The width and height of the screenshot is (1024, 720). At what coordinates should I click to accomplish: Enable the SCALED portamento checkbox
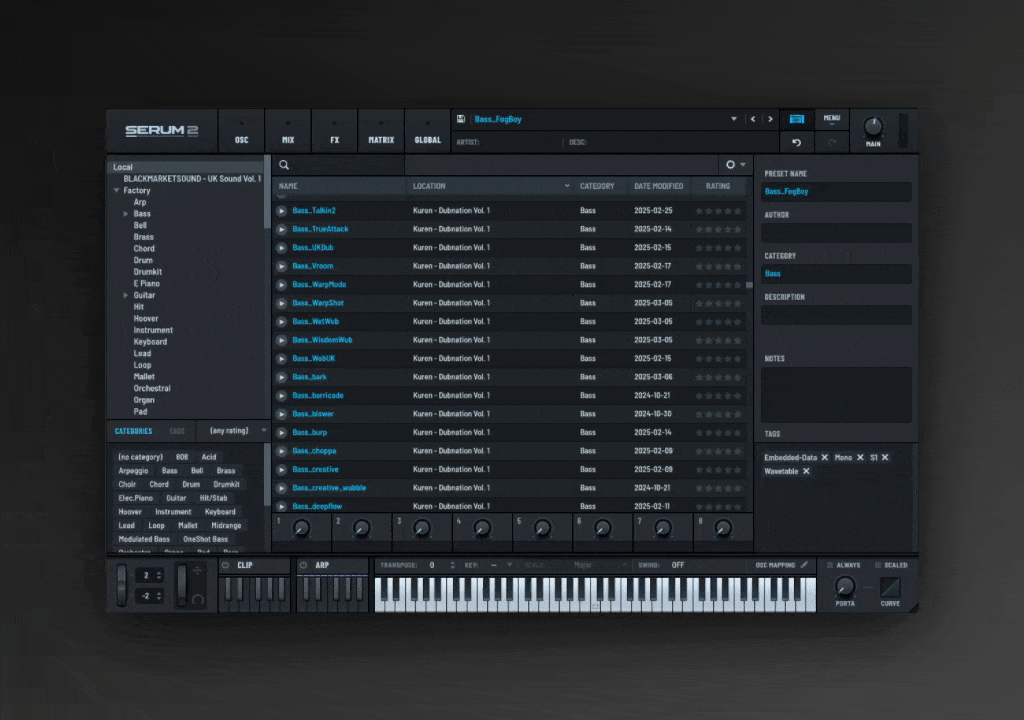[x=878, y=565]
